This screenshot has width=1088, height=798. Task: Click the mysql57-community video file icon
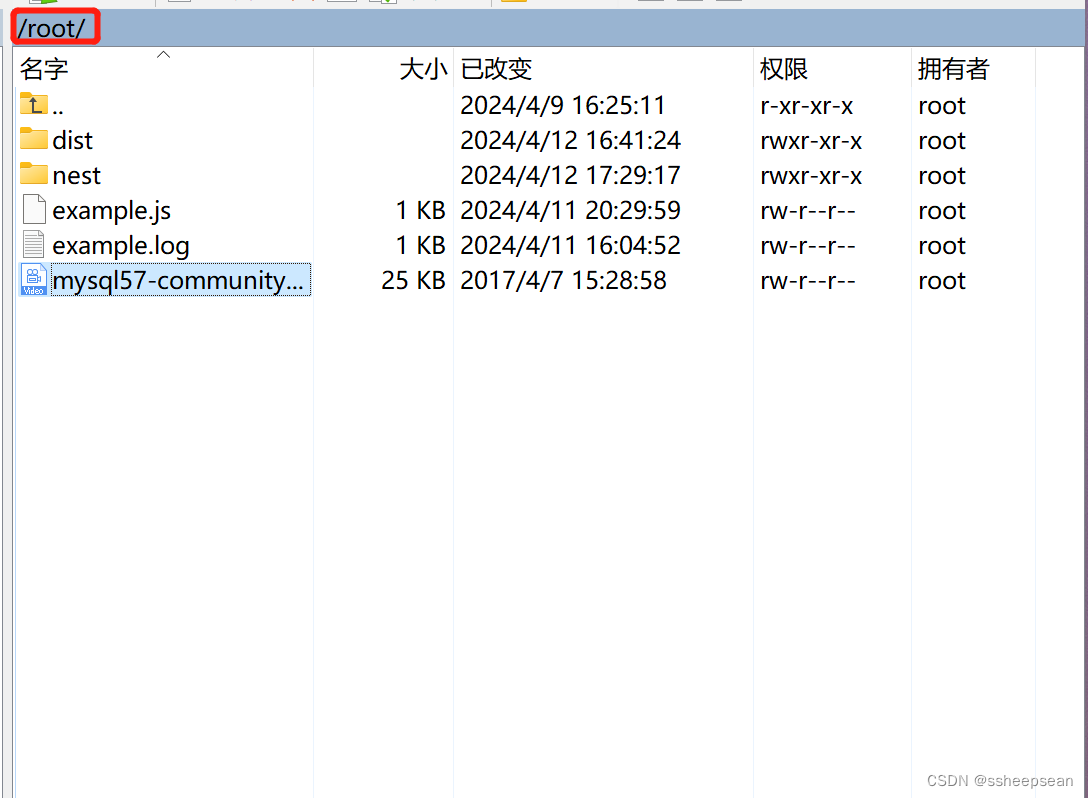tap(34, 280)
